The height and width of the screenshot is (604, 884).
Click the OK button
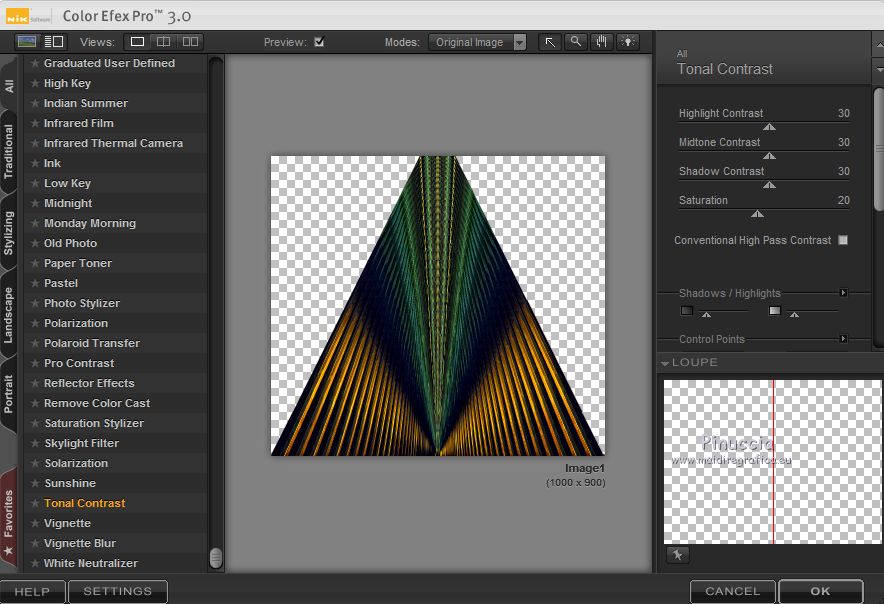[820, 591]
